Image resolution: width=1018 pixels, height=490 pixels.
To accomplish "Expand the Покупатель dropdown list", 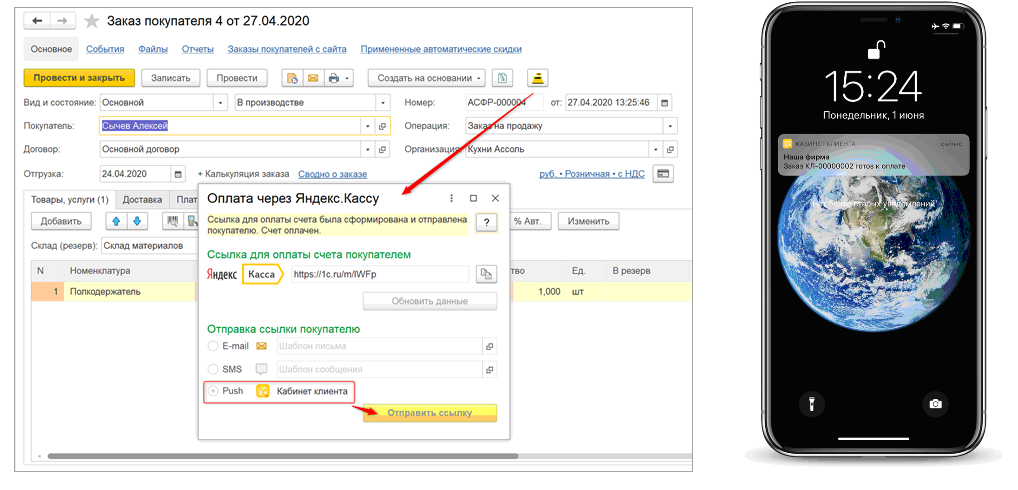I will pos(369,126).
